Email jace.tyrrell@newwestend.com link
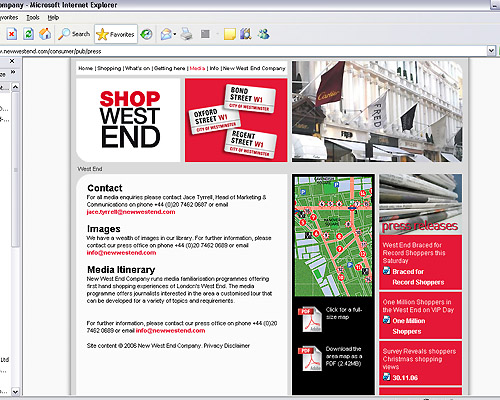The height and width of the screenshot is (400, 500). [131, 212]
